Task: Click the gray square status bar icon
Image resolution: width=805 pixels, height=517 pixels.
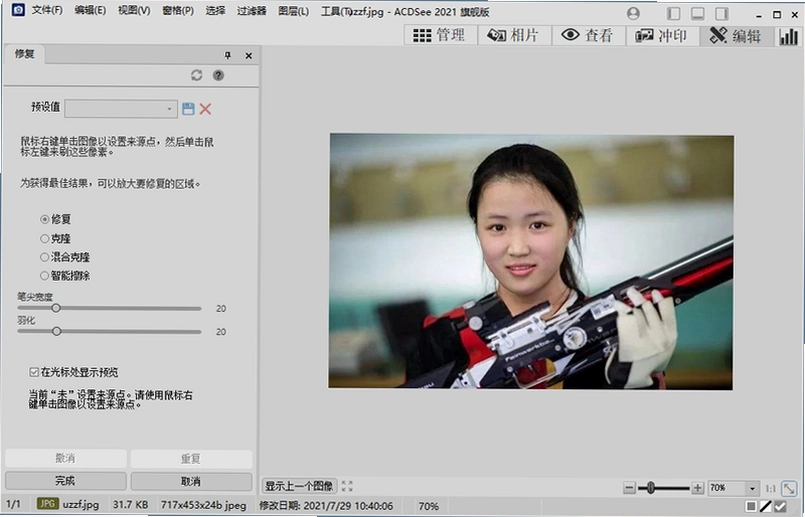Action: (751, 507)
